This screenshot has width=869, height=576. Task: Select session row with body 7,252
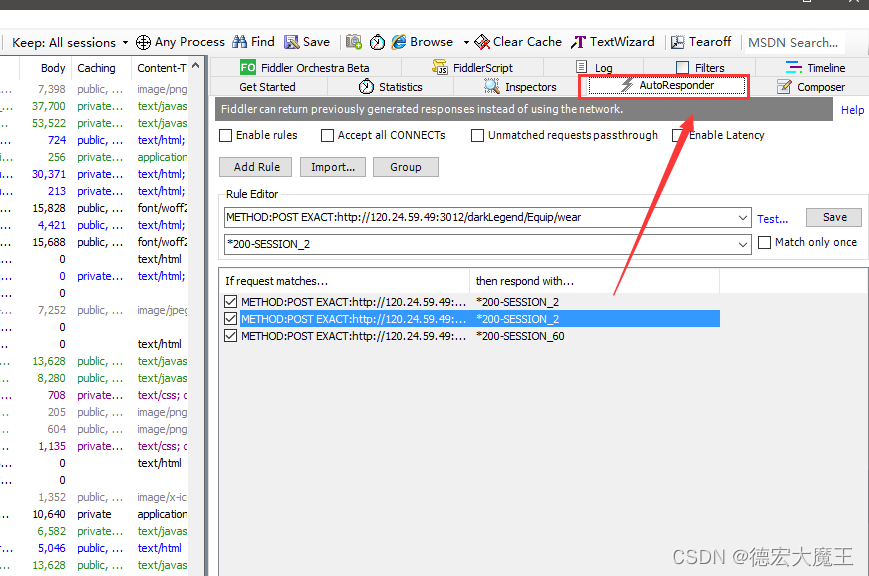coord(94,310)
